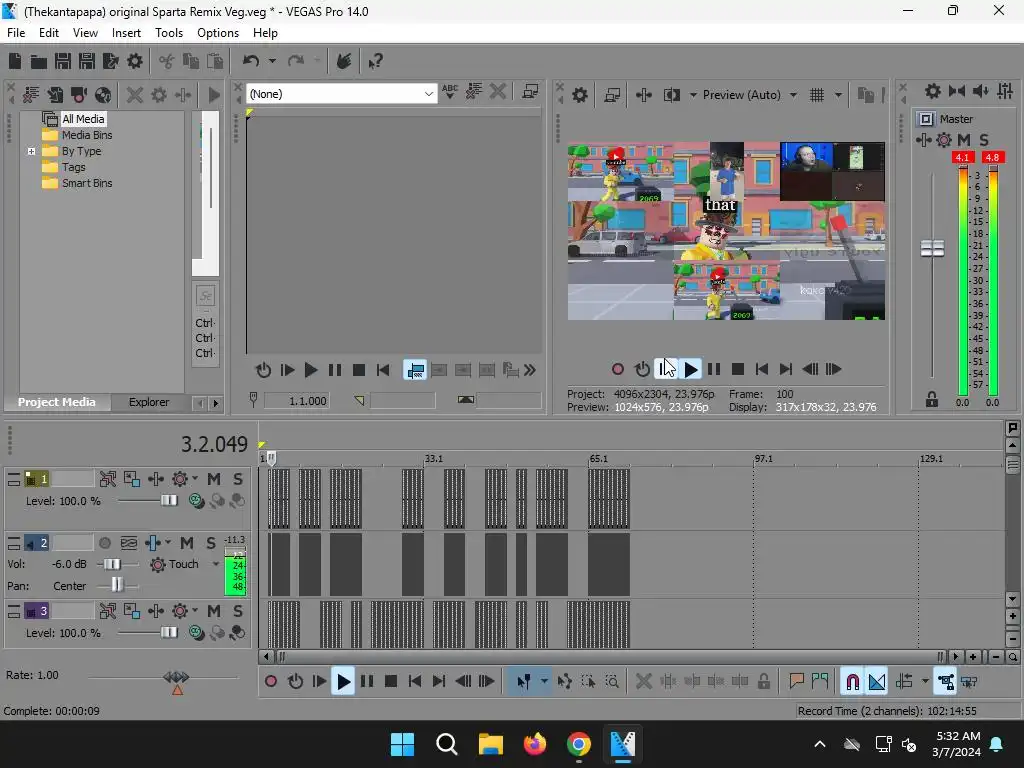Mute the Master bus

(964, 140)
